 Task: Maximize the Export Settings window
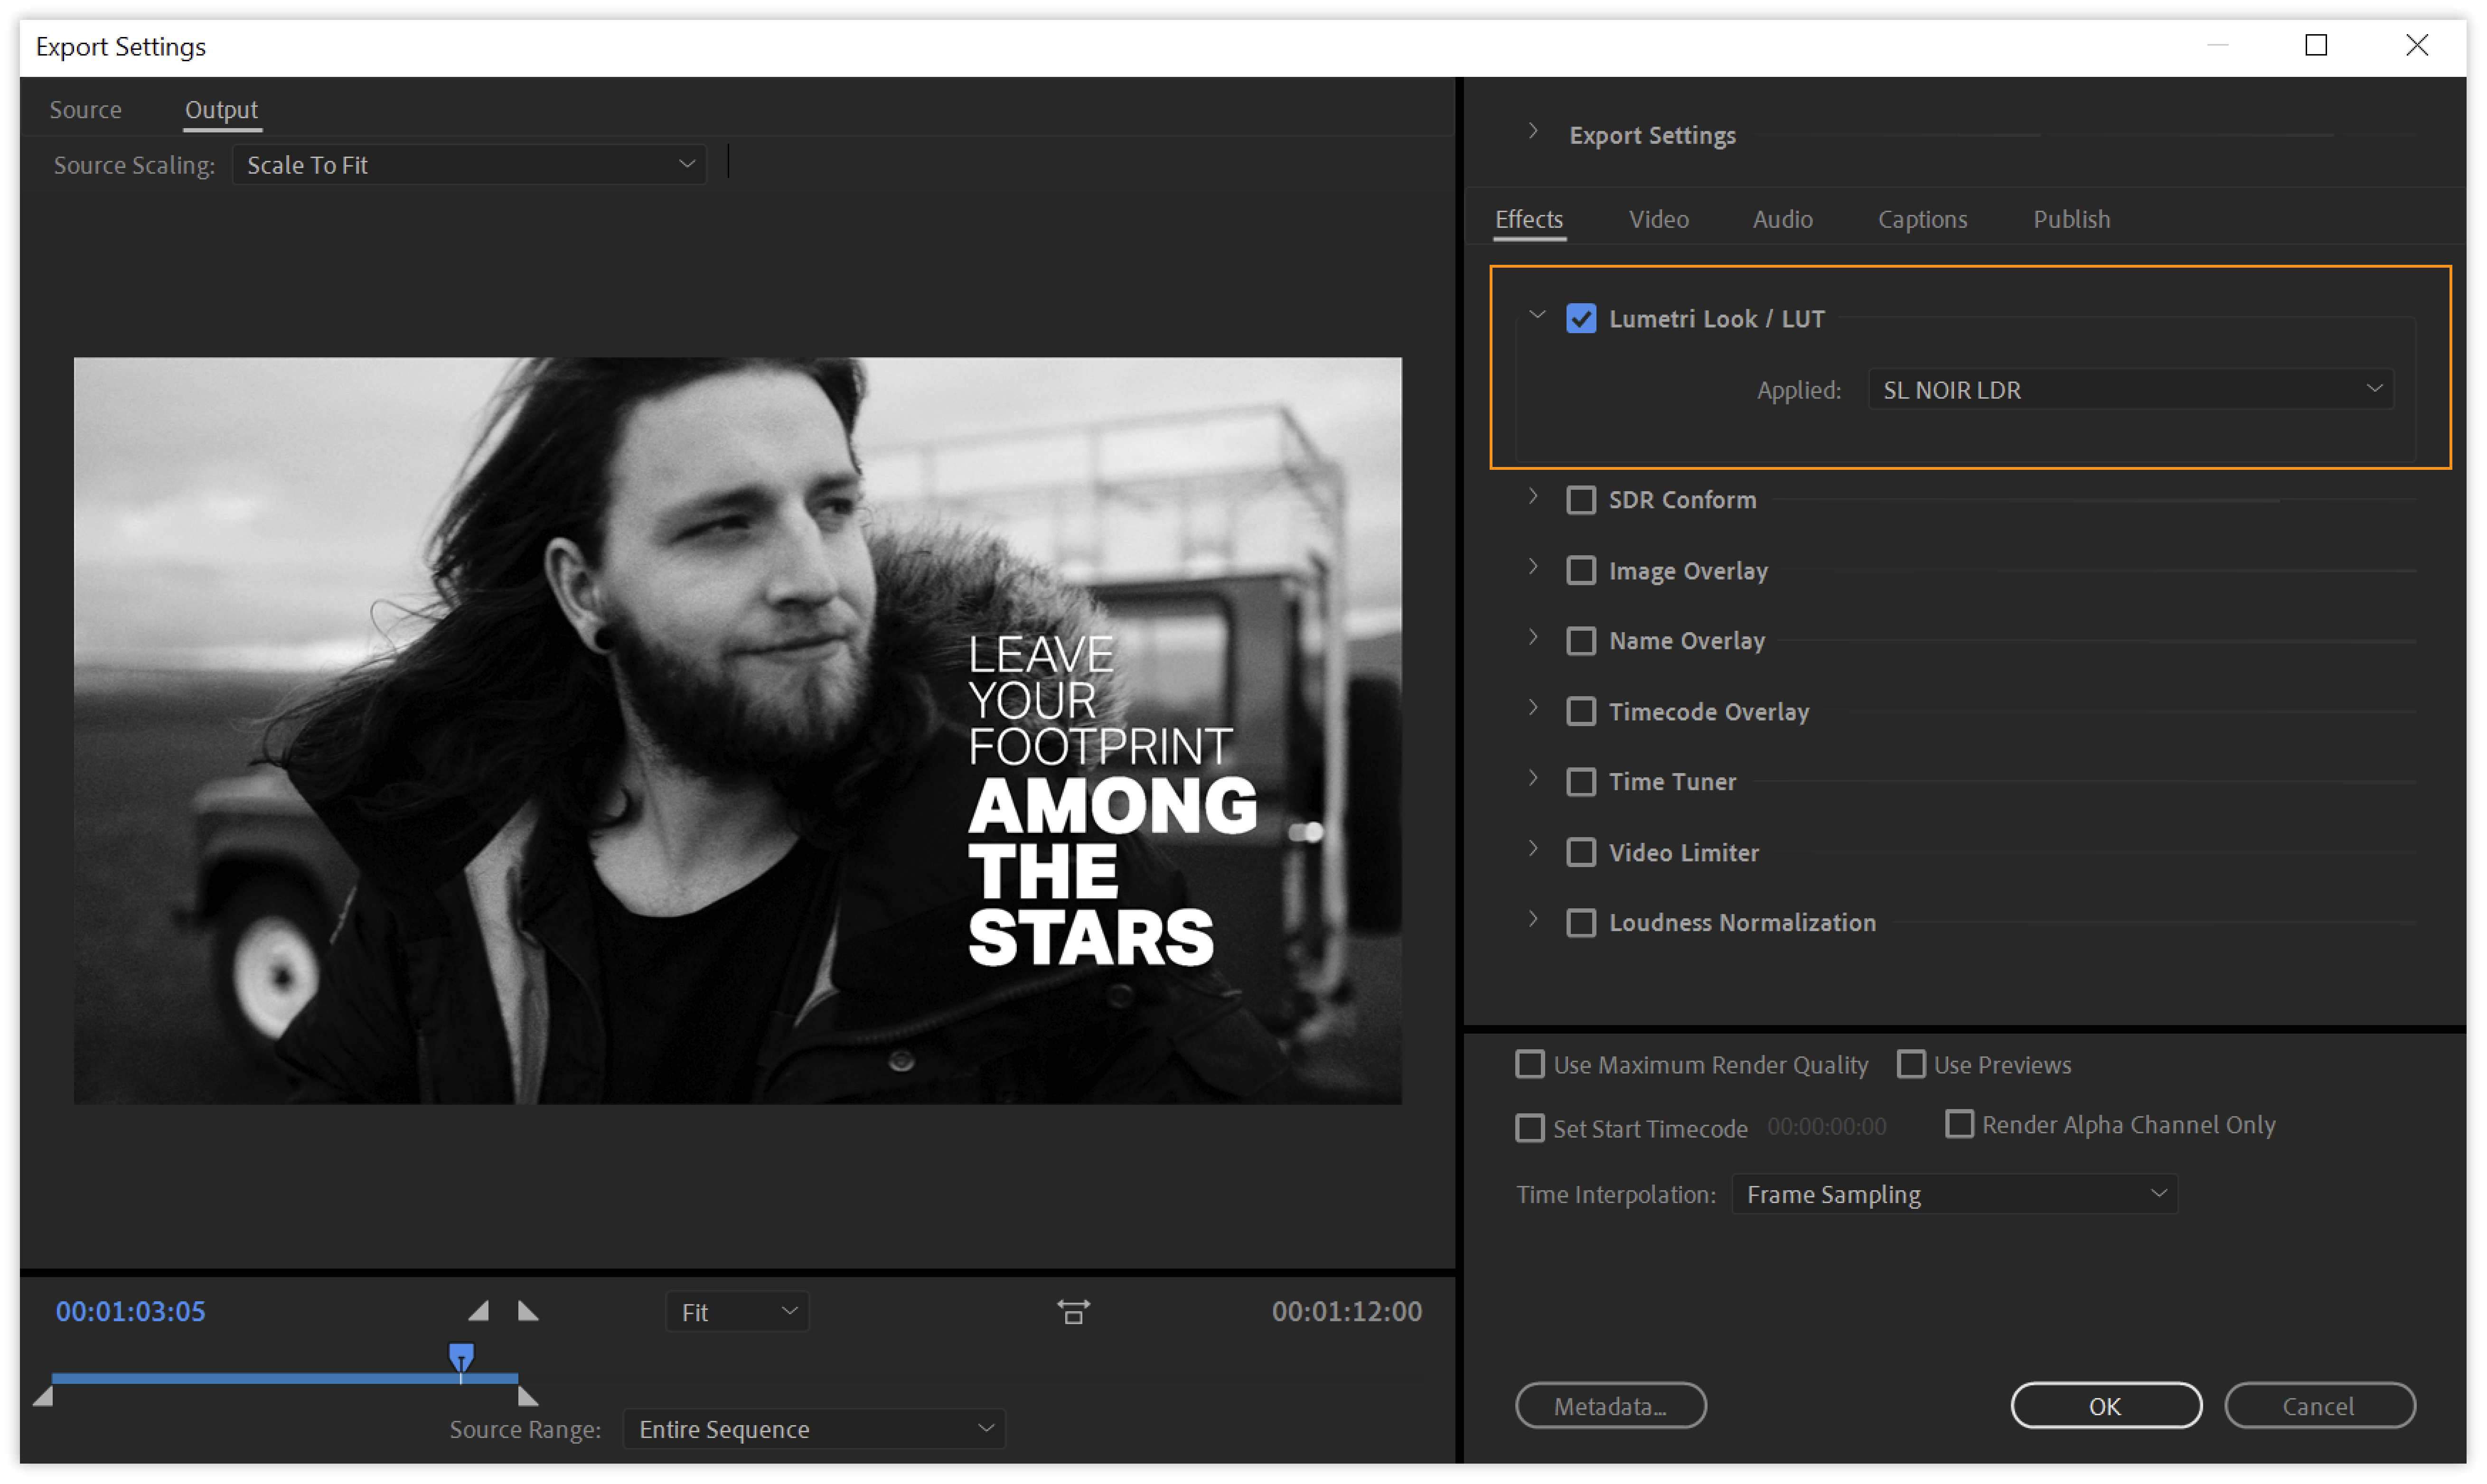[x=2316, y=45]
